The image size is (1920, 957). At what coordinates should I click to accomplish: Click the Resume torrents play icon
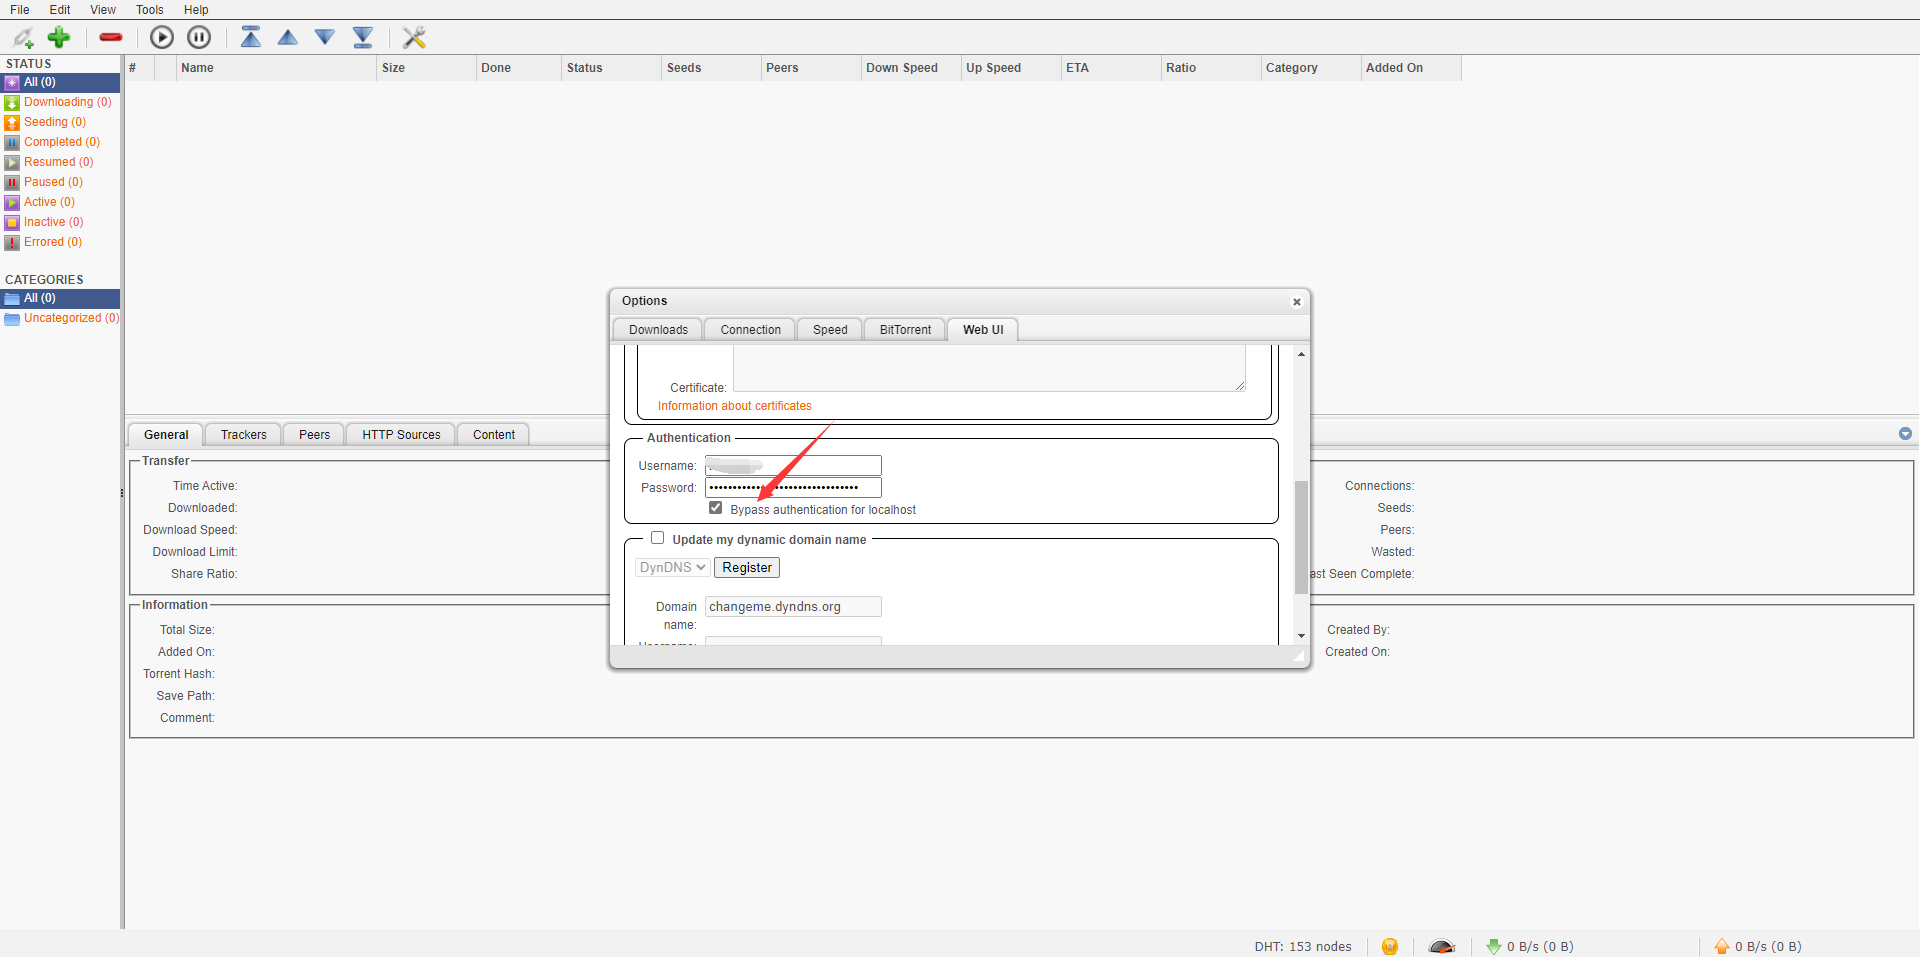[162, 37]
